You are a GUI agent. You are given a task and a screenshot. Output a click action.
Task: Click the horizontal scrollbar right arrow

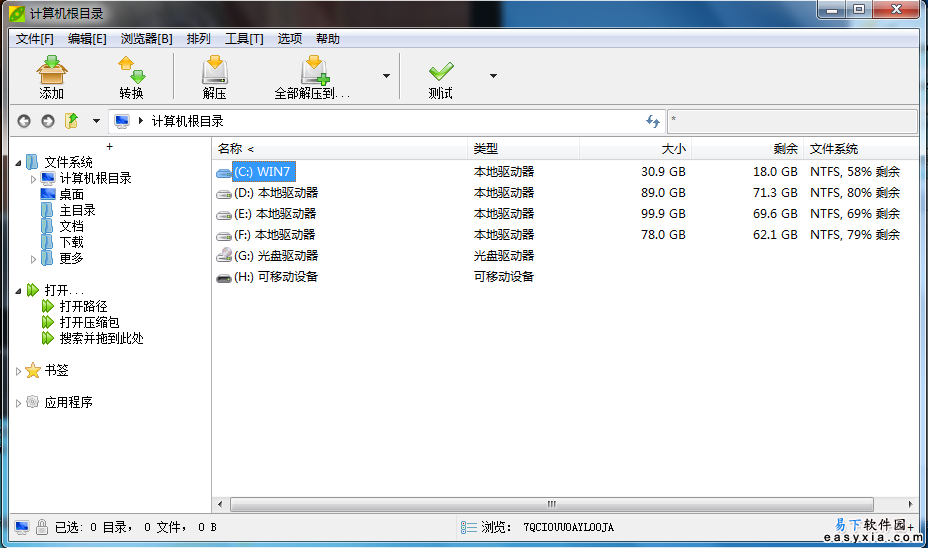[x=911, y=504]
